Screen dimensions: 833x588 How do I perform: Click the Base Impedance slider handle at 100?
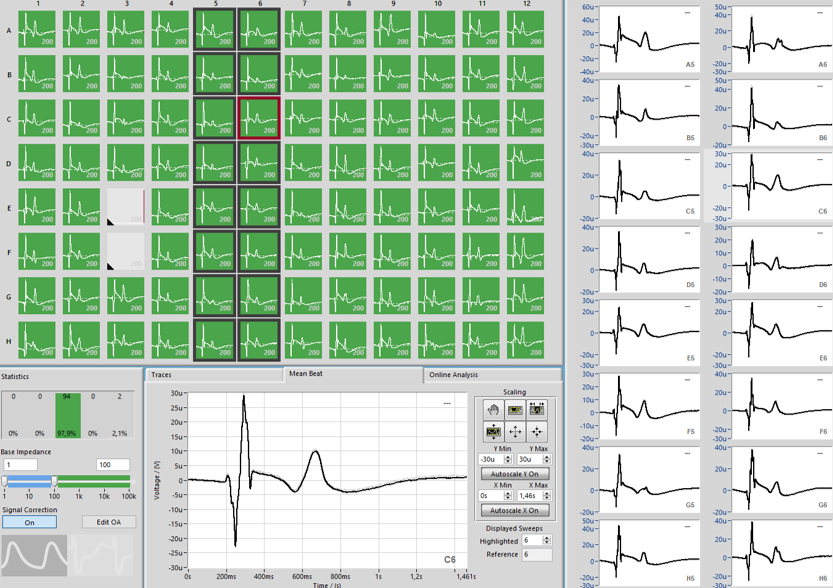55,482
